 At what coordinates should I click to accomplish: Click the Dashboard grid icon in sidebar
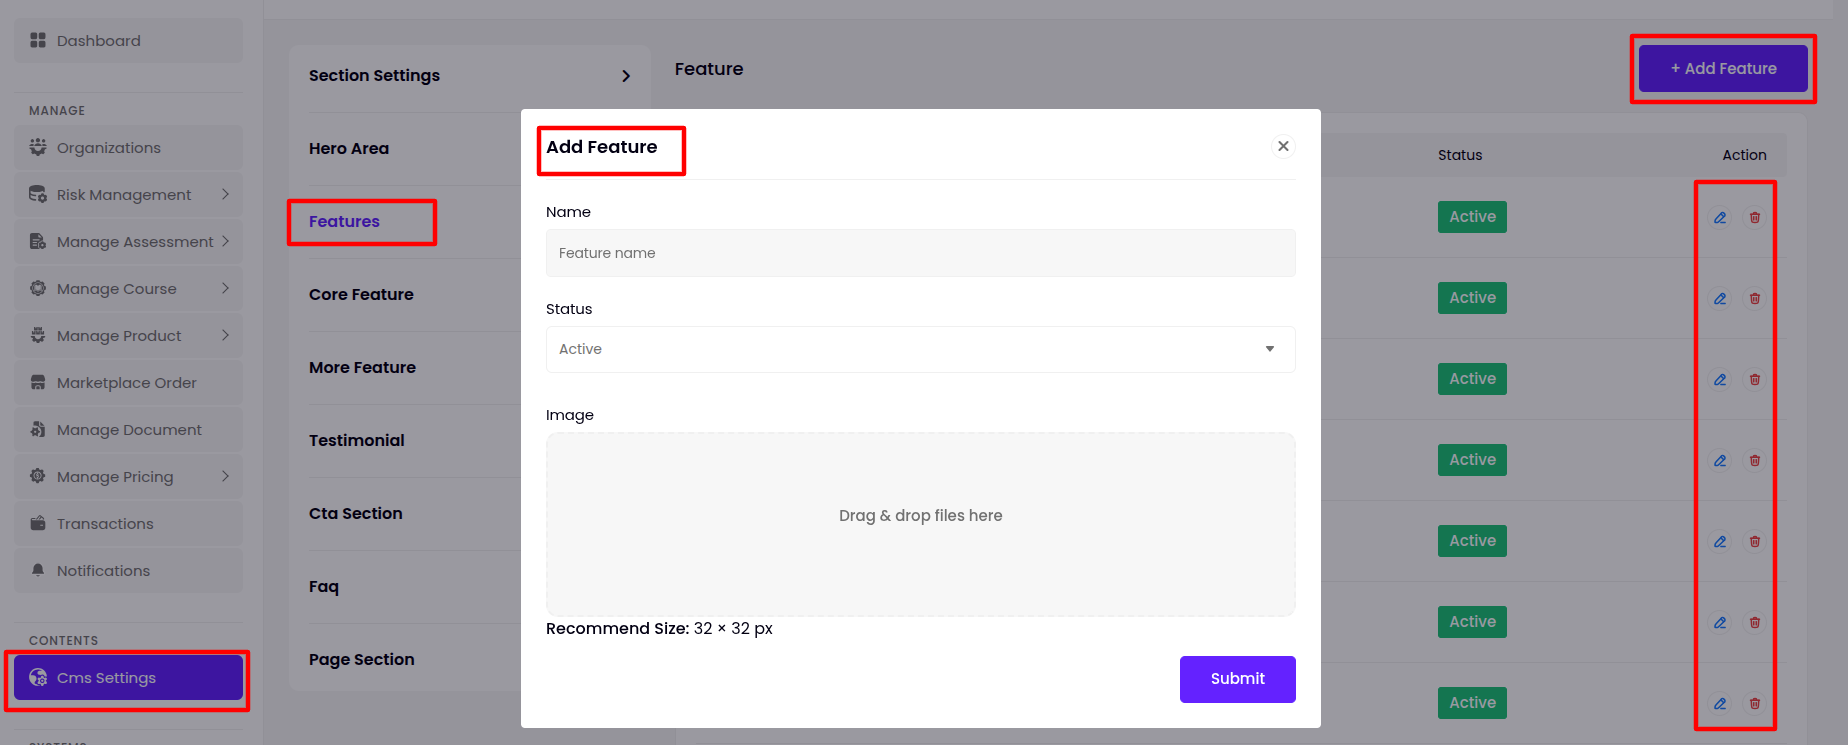(38, 40)
